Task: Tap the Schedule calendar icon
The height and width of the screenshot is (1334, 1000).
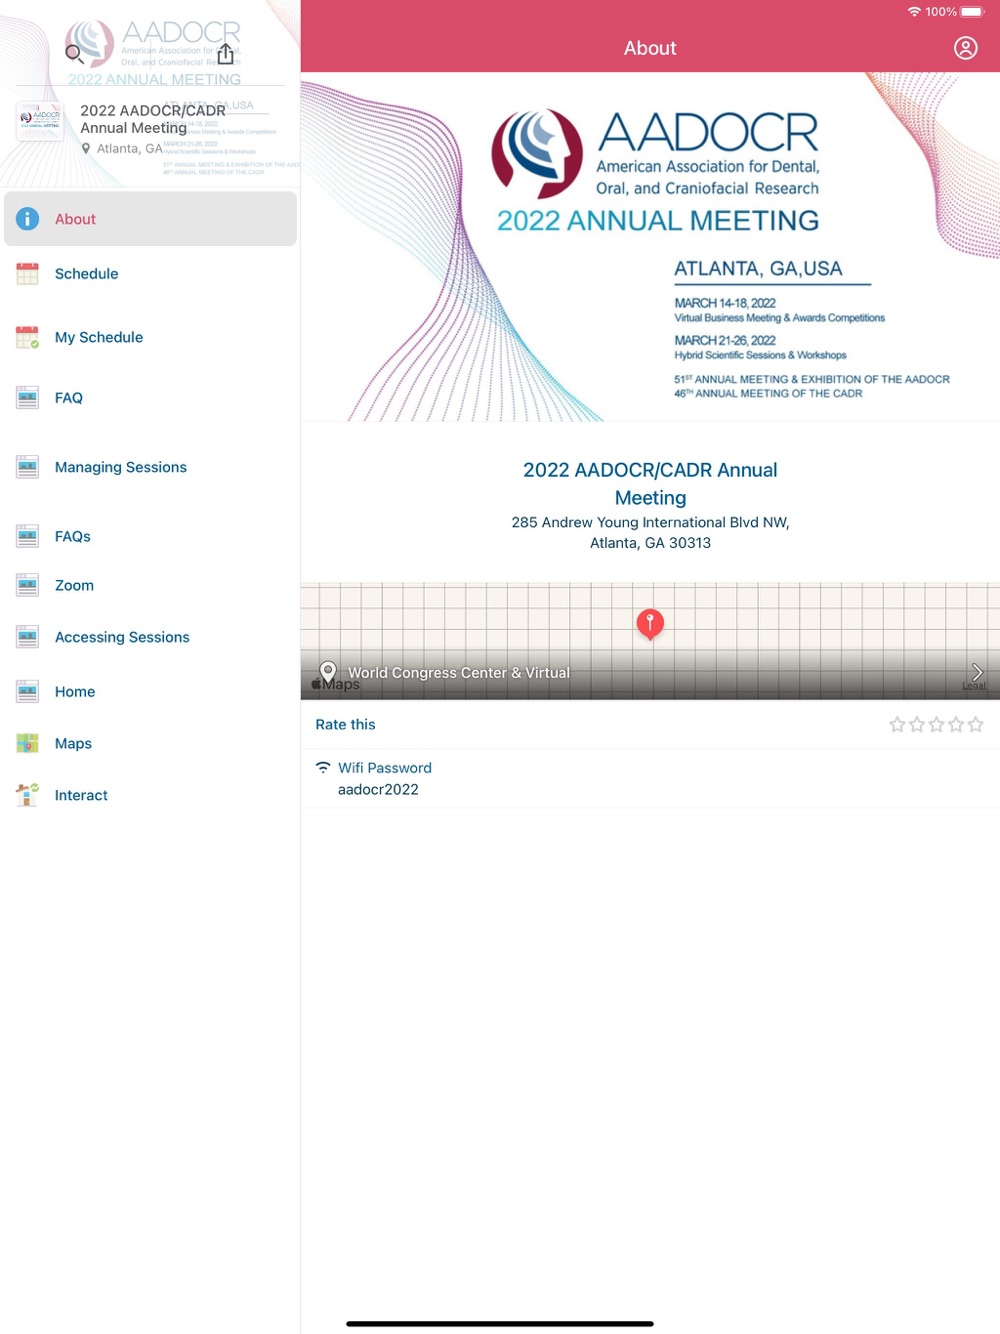Action: point(28,273)
